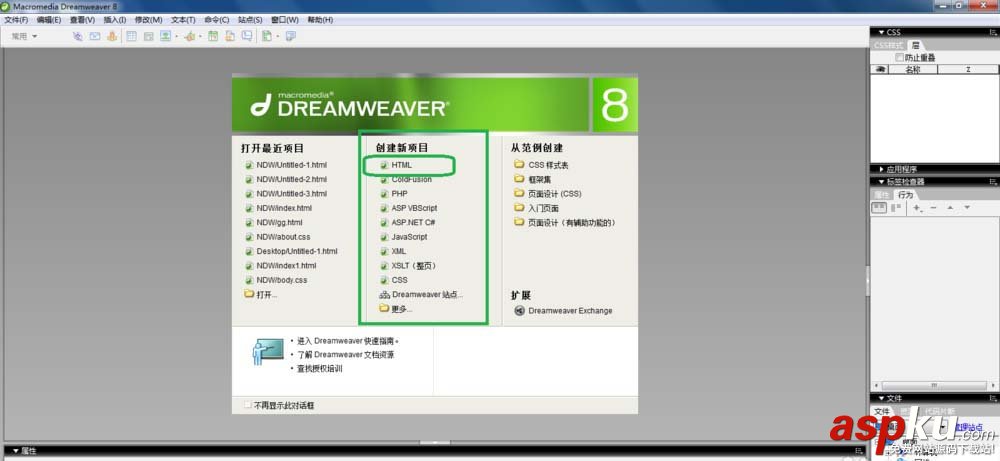Click the Show All Events button in the Behaviors panel
This screenshot has width=1000, height=461.
[x=895, y=208]
